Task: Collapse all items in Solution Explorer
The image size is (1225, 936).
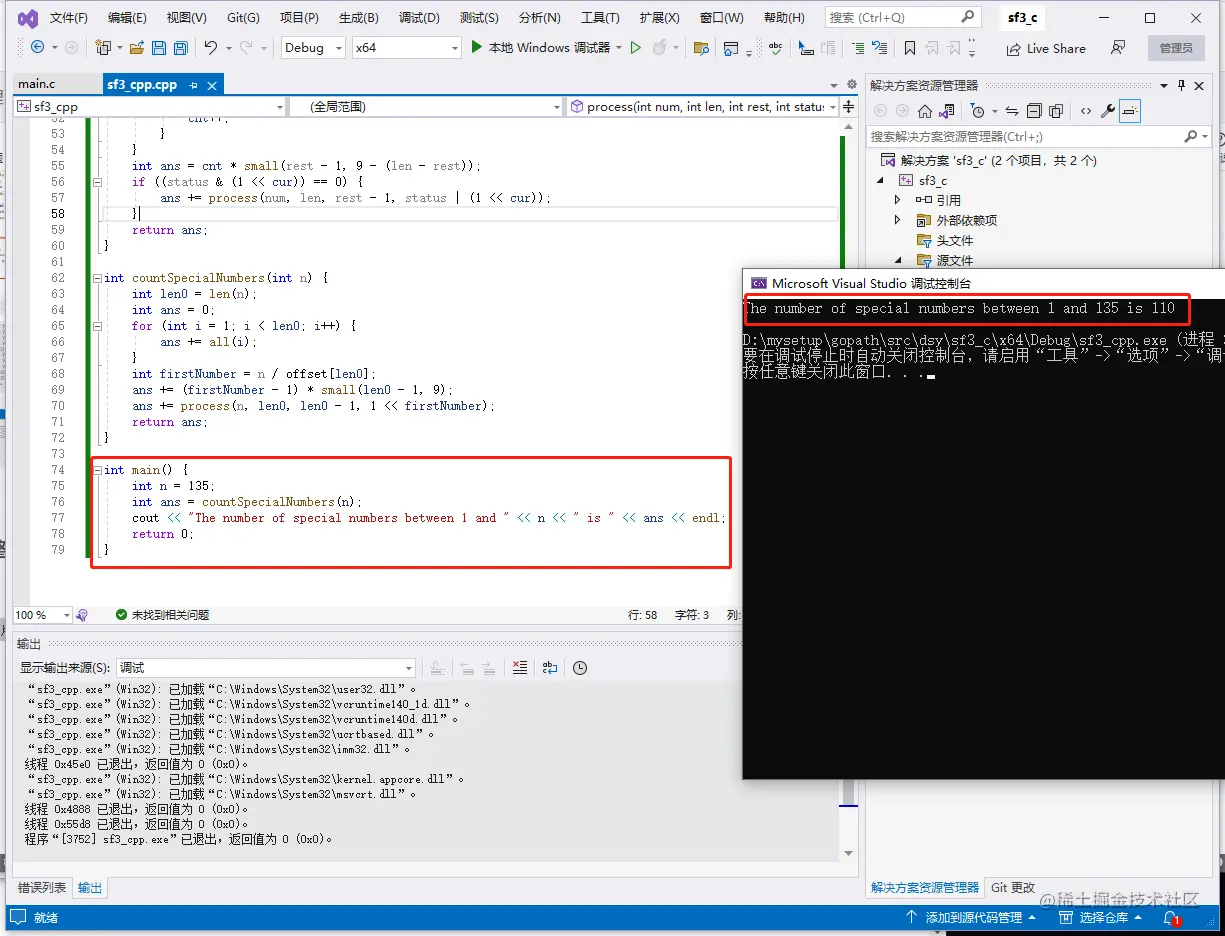Action: coord(1034,111)
